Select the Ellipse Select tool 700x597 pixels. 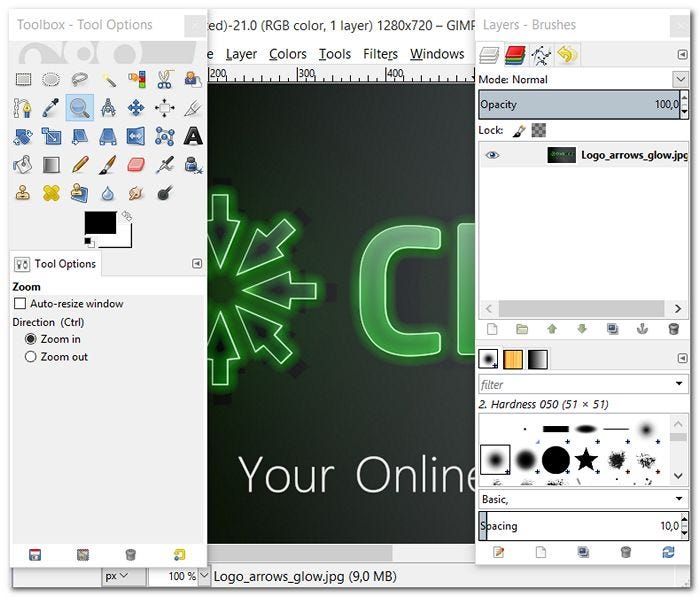coord(51,79)
